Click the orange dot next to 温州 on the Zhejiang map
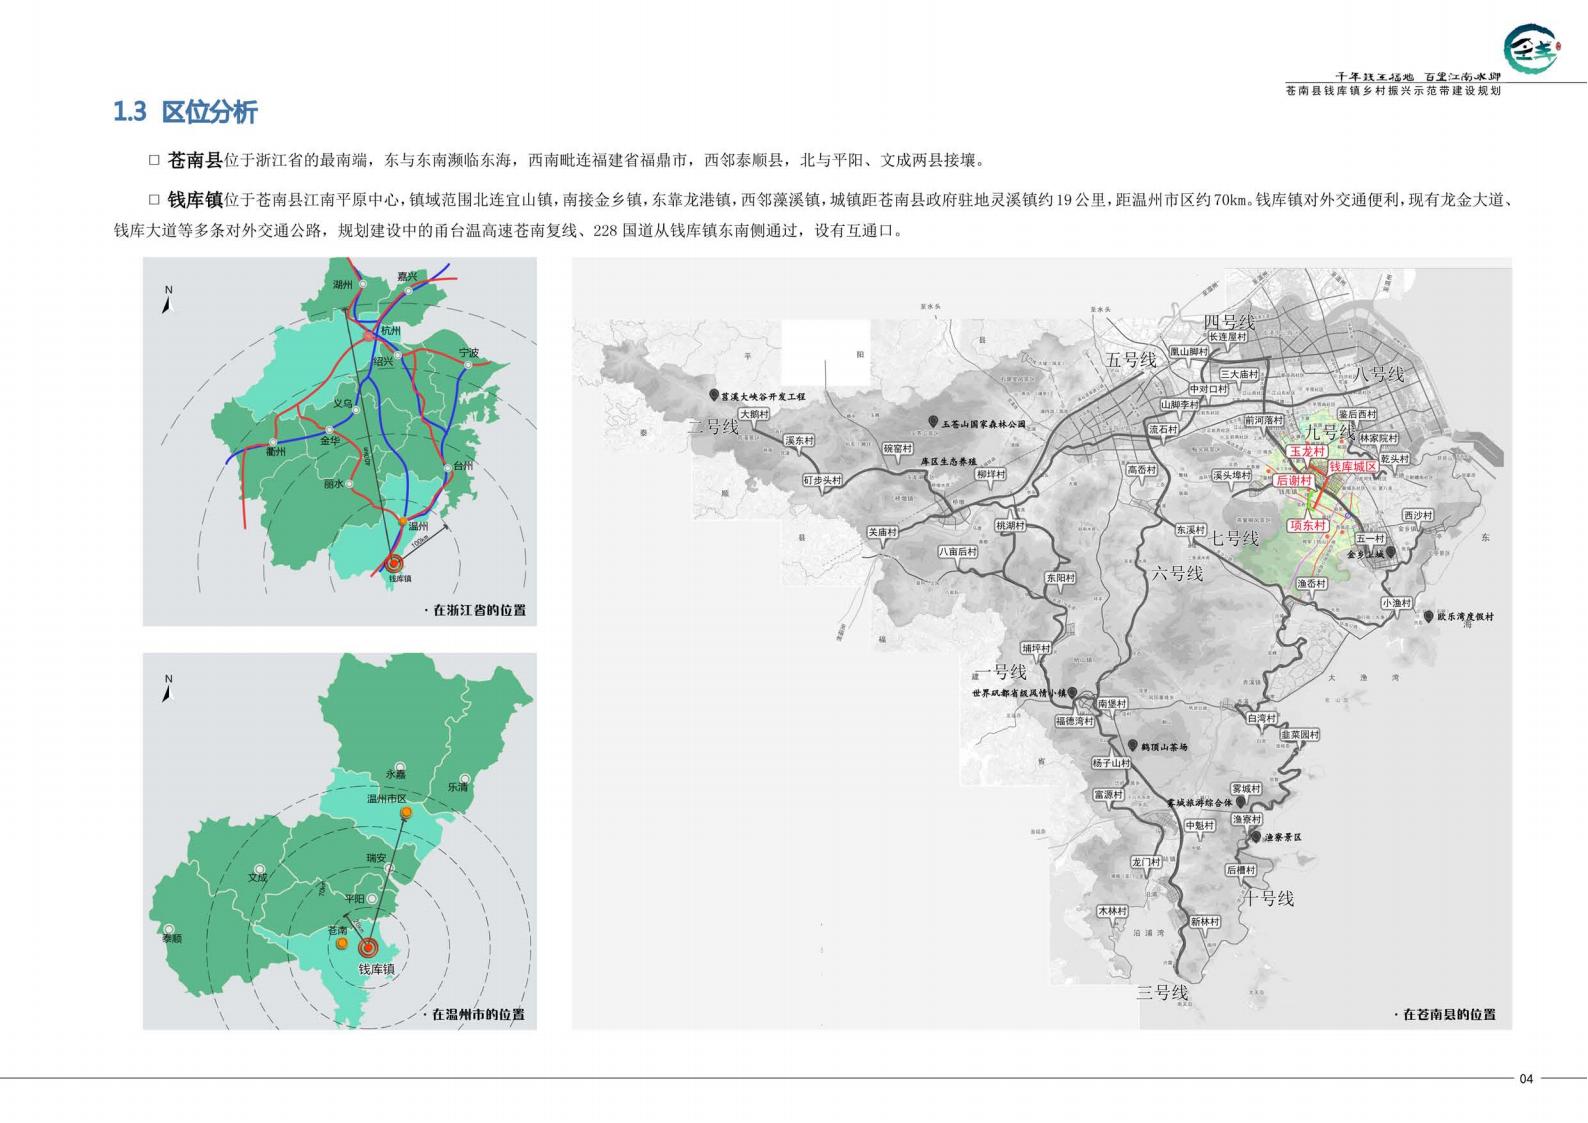The image size is (1588, 1123). tap(403, 522)
